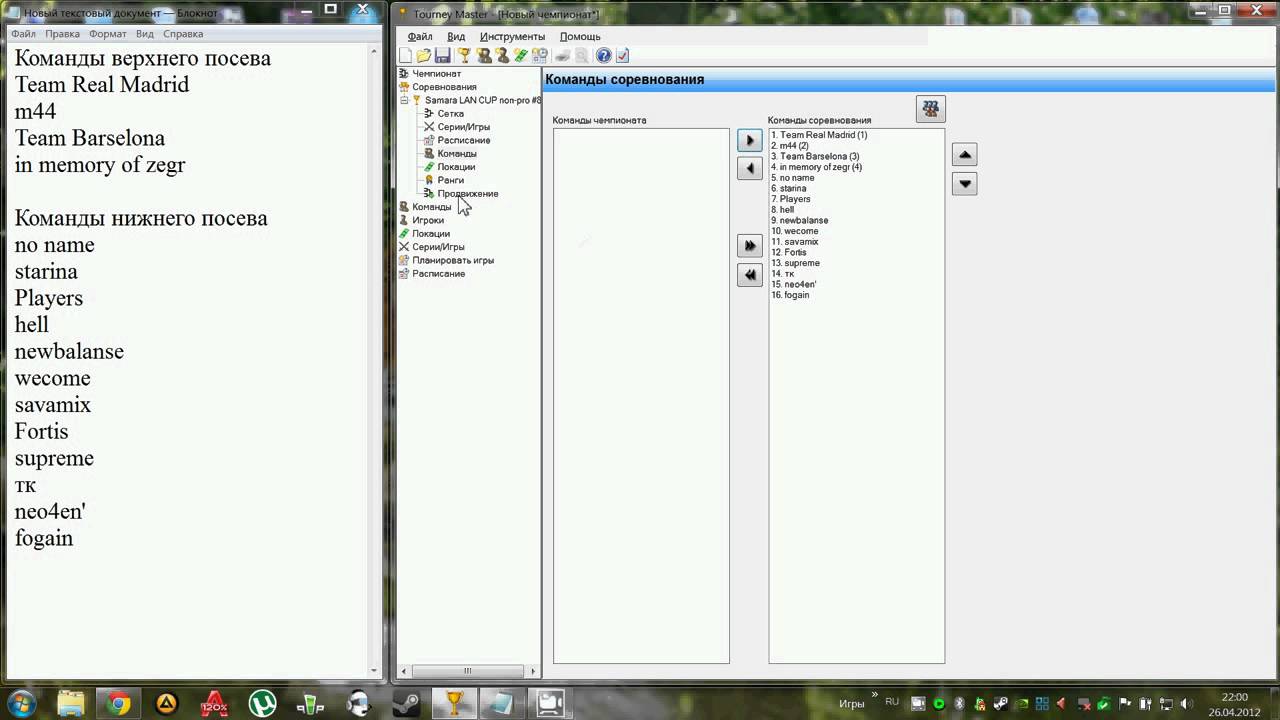The width and height of the screenshot is (1280, 720).
Task: Open the blue Help question mark icon
Action: click(603, 56)
